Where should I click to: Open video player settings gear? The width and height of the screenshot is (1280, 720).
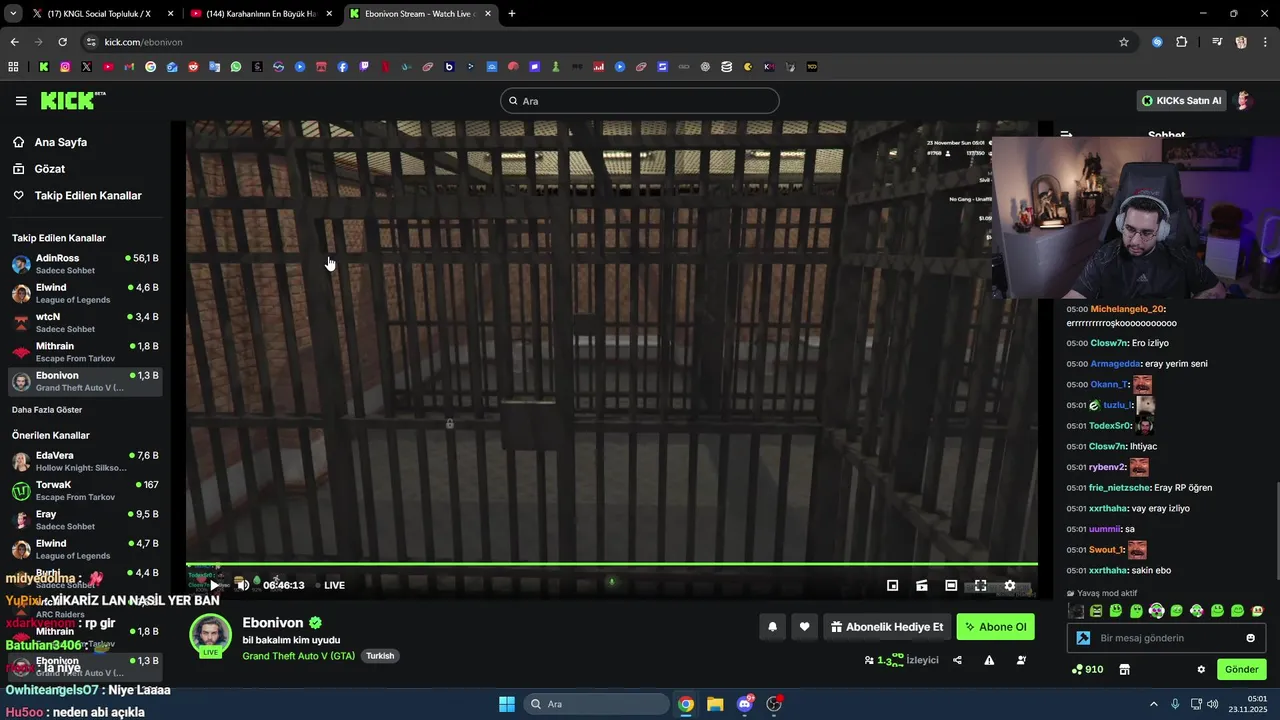coord(1010,585)
